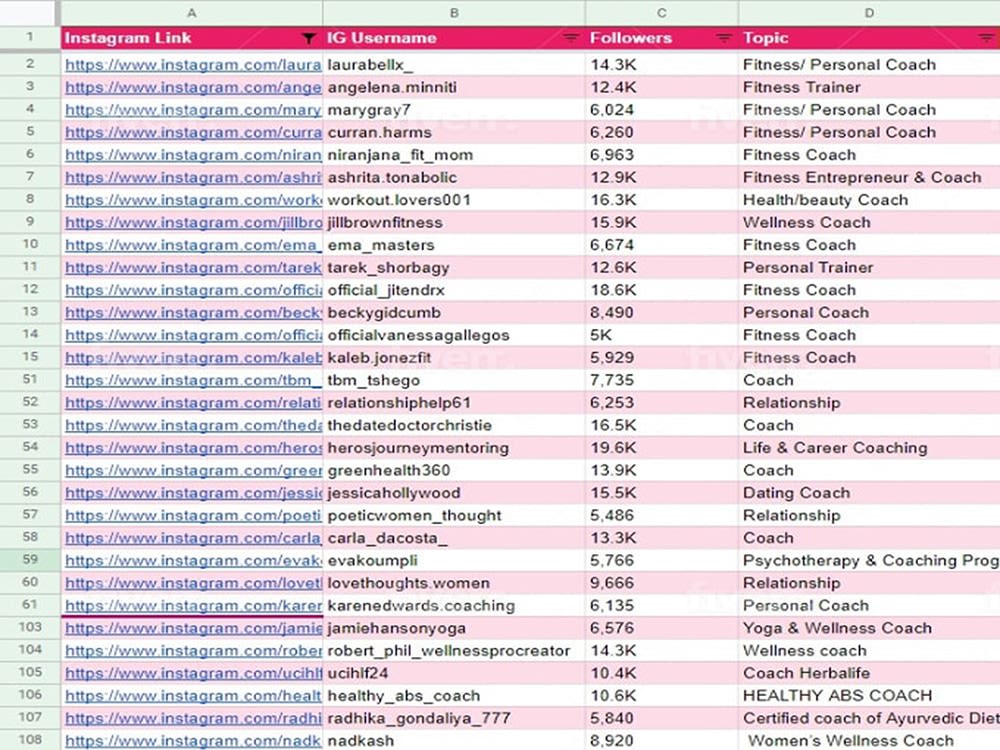Click the Topic header cell
Image resolution: width=1000 pixels, height=750 pixels.
(869, 38)
